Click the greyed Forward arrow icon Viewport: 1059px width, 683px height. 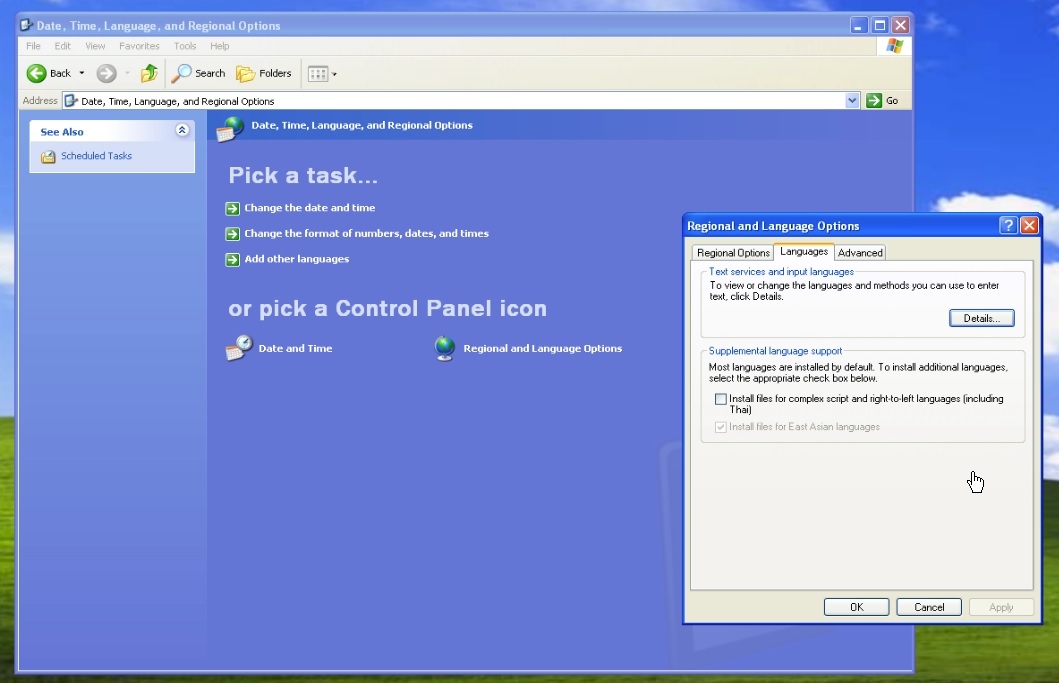click(106, 73)
